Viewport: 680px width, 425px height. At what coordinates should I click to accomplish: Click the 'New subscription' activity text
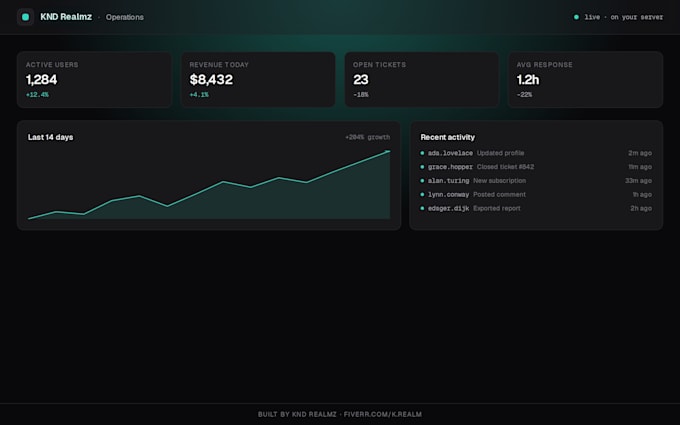(x=500, y=181)
